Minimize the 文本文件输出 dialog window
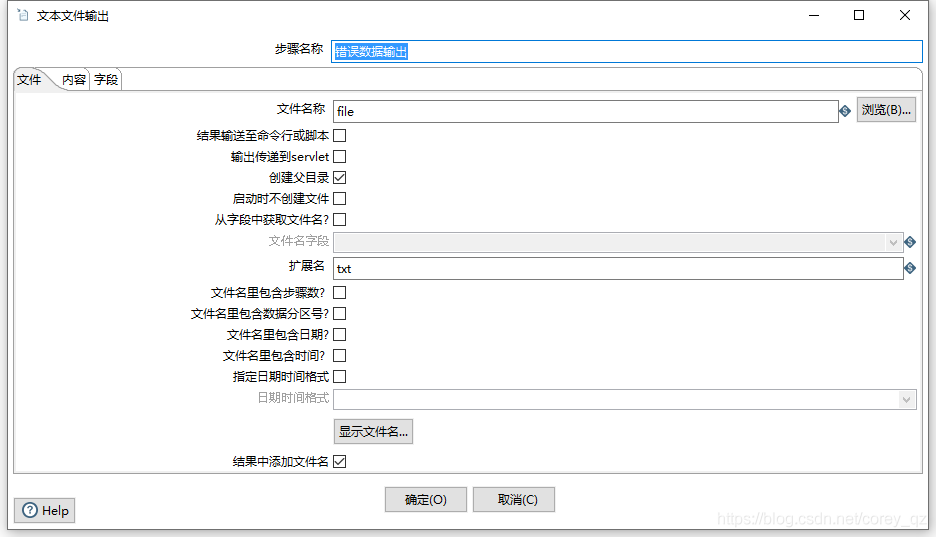Viewport: 936px width, 537px height. (814, 16)
